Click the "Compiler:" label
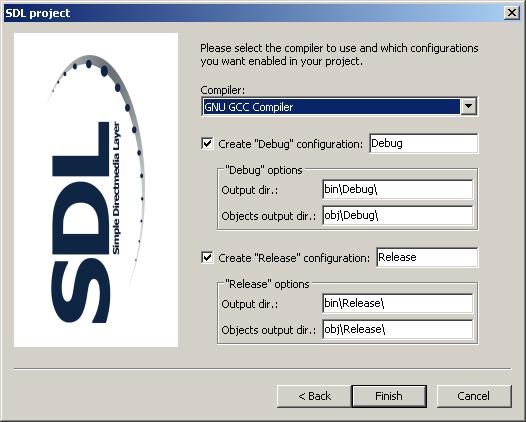 click(223, 90)
